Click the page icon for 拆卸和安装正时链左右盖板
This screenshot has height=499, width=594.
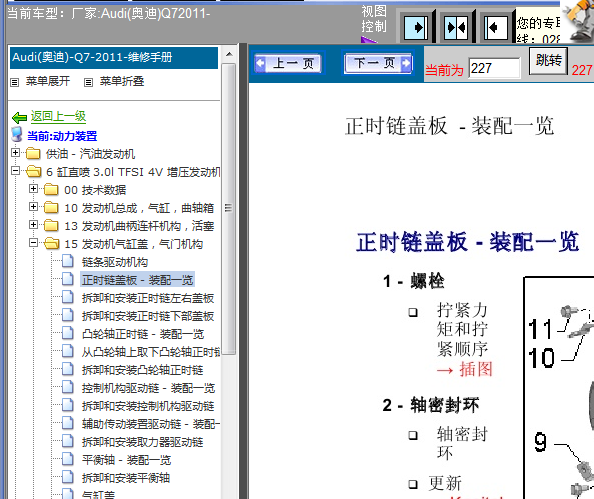tap(68, 297)
